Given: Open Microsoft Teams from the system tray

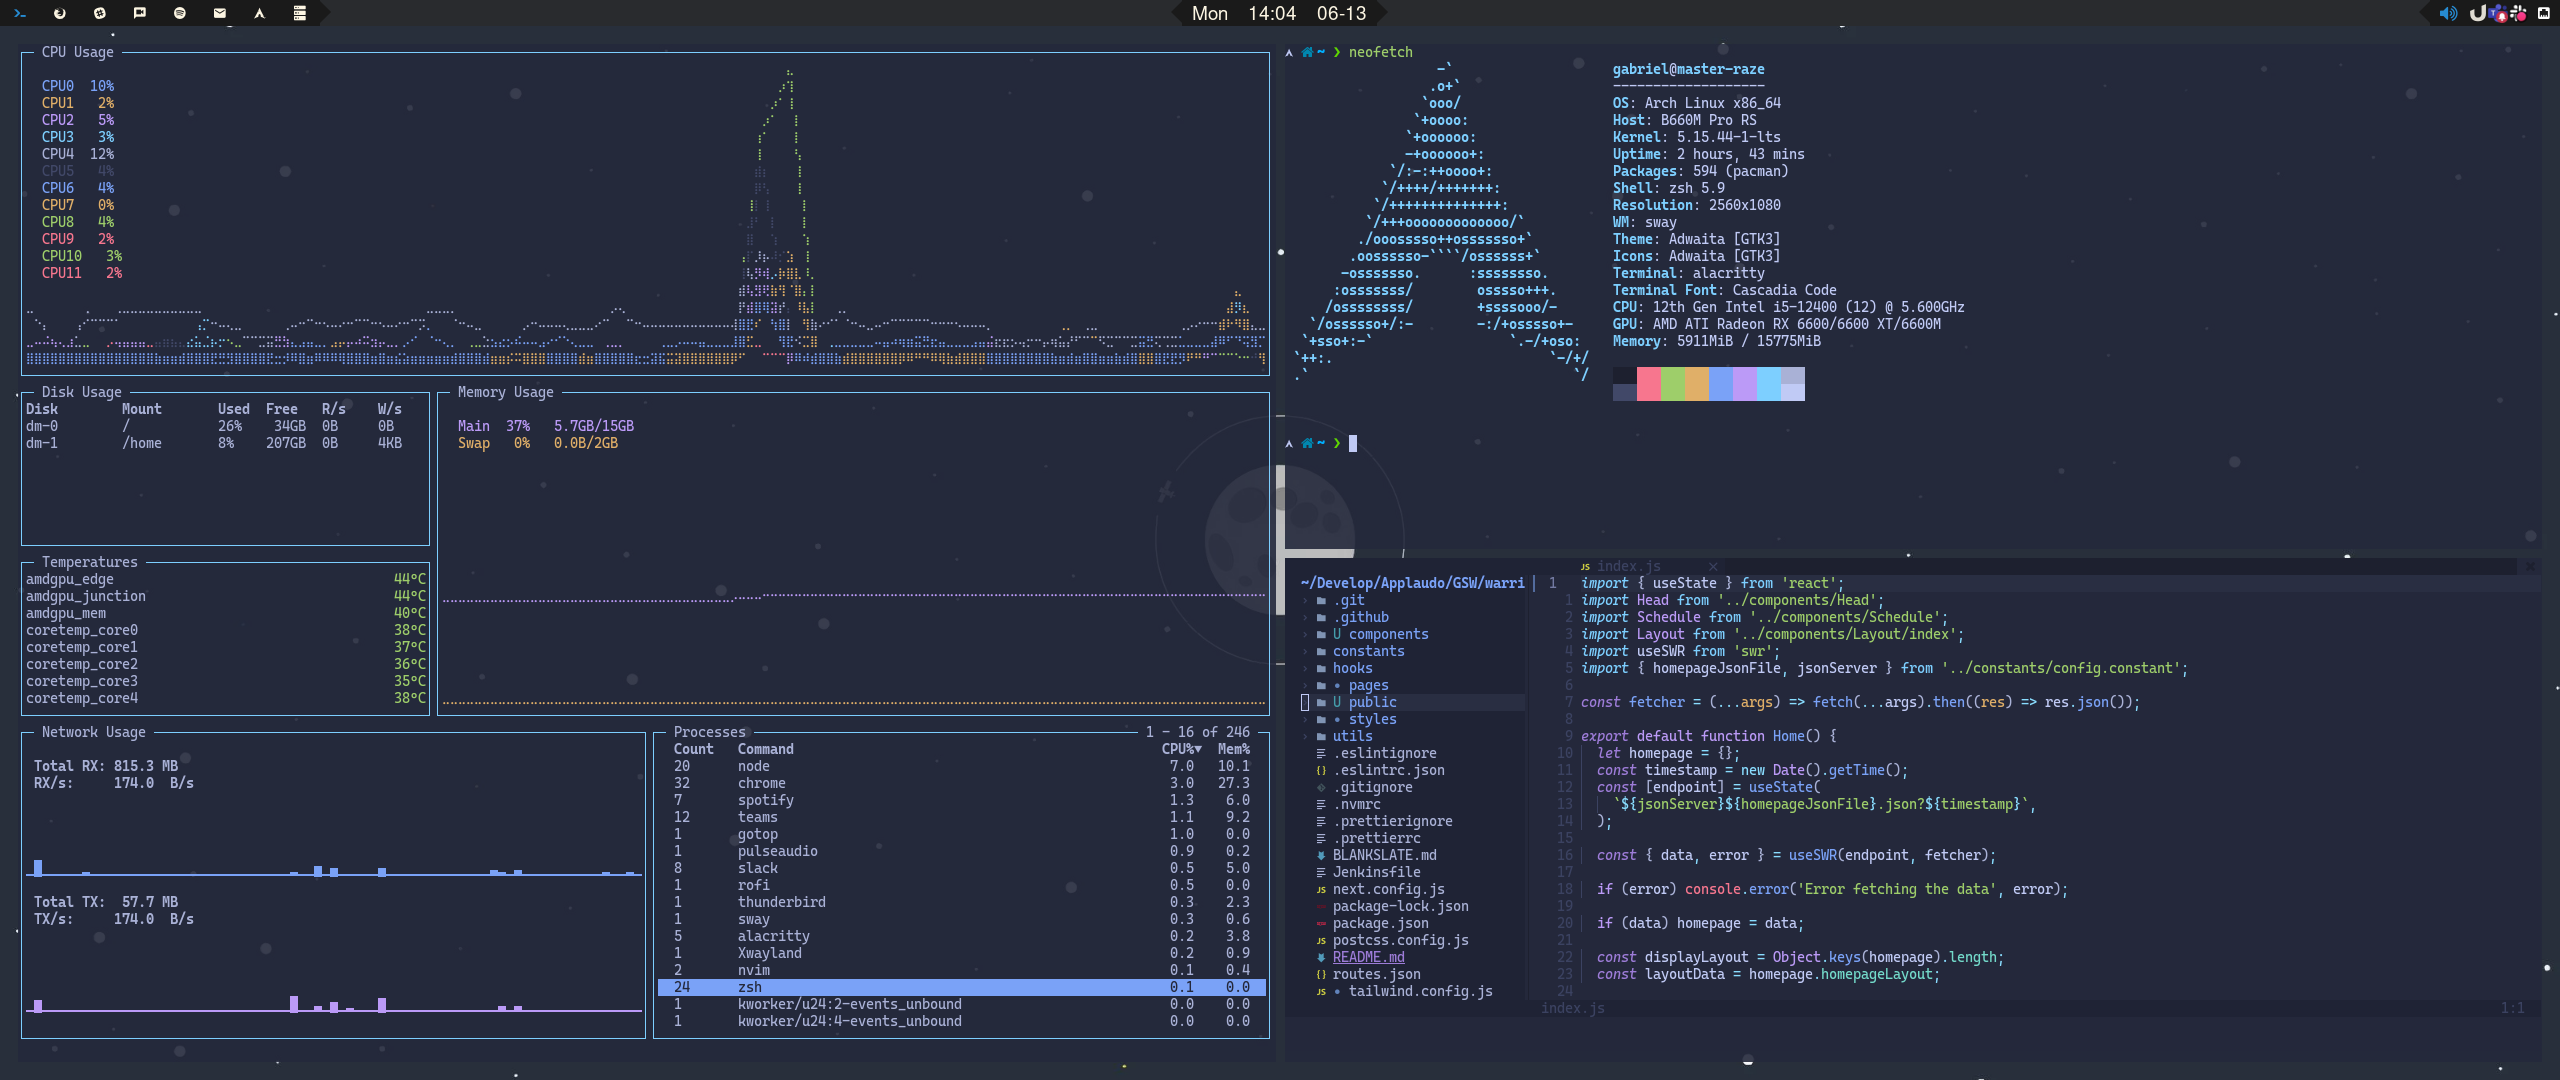Looking at the screenshot, I should pos(2498,13).
